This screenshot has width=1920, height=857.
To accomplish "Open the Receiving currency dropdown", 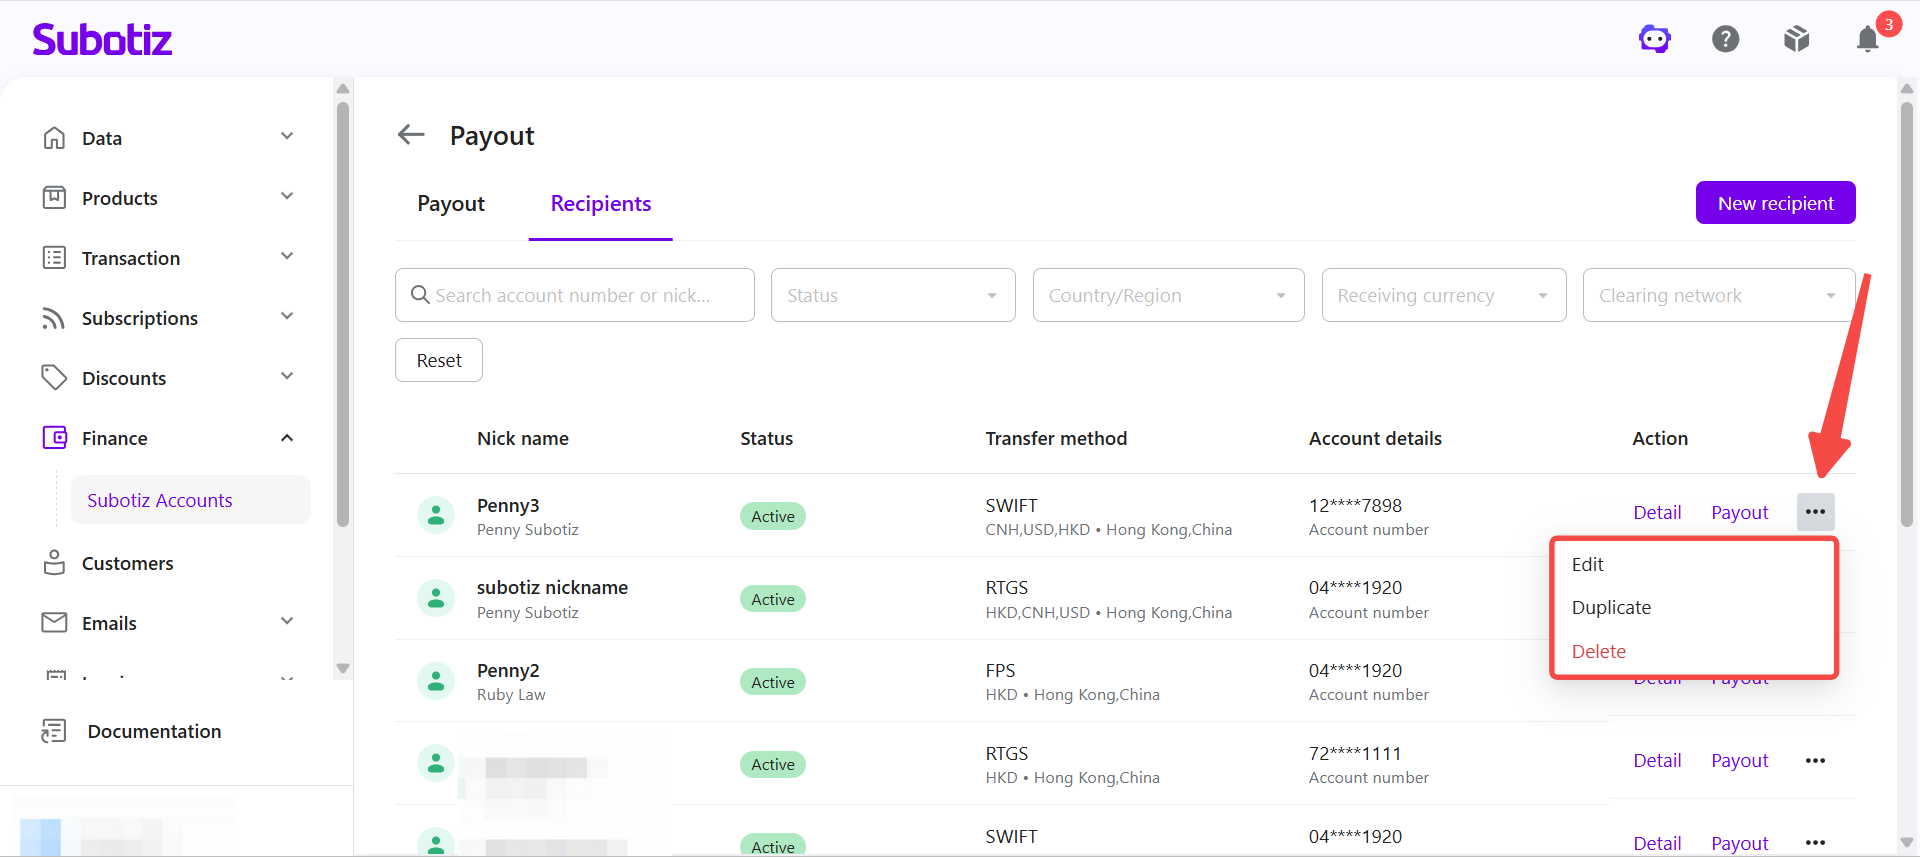I will [x=1444, y=295].
